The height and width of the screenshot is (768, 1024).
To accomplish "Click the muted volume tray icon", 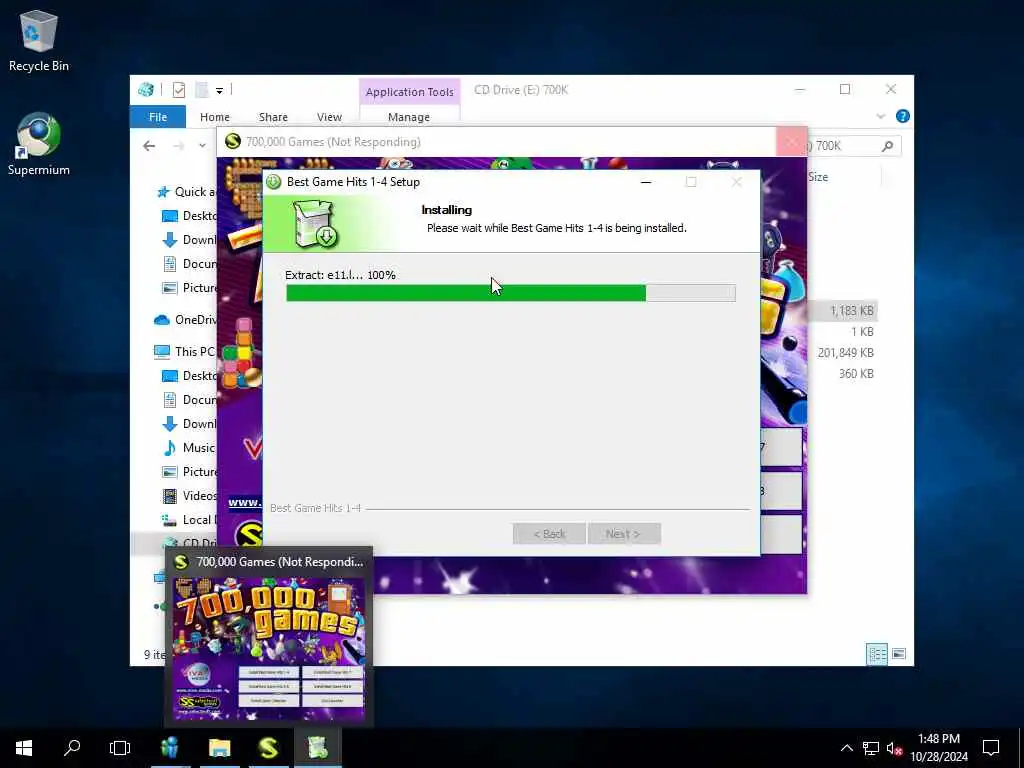I will pos(895,748).
